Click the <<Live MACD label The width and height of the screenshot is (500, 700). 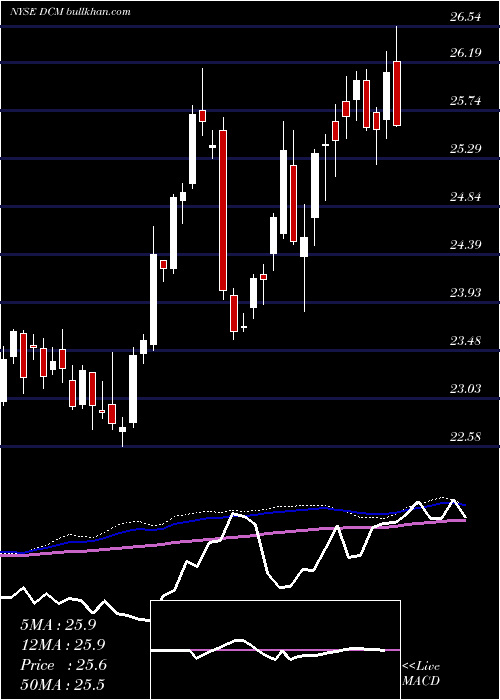(x=421, y=674)
